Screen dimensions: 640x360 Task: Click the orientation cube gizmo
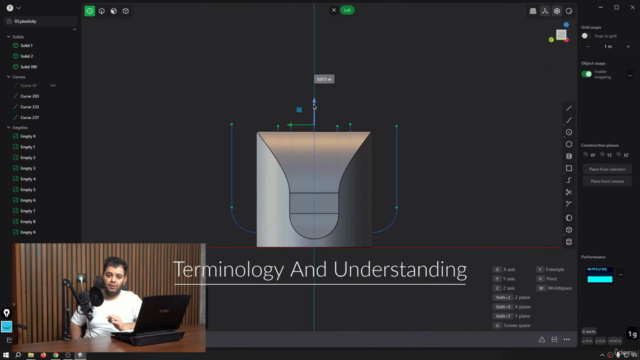click(x=561, y=35)
